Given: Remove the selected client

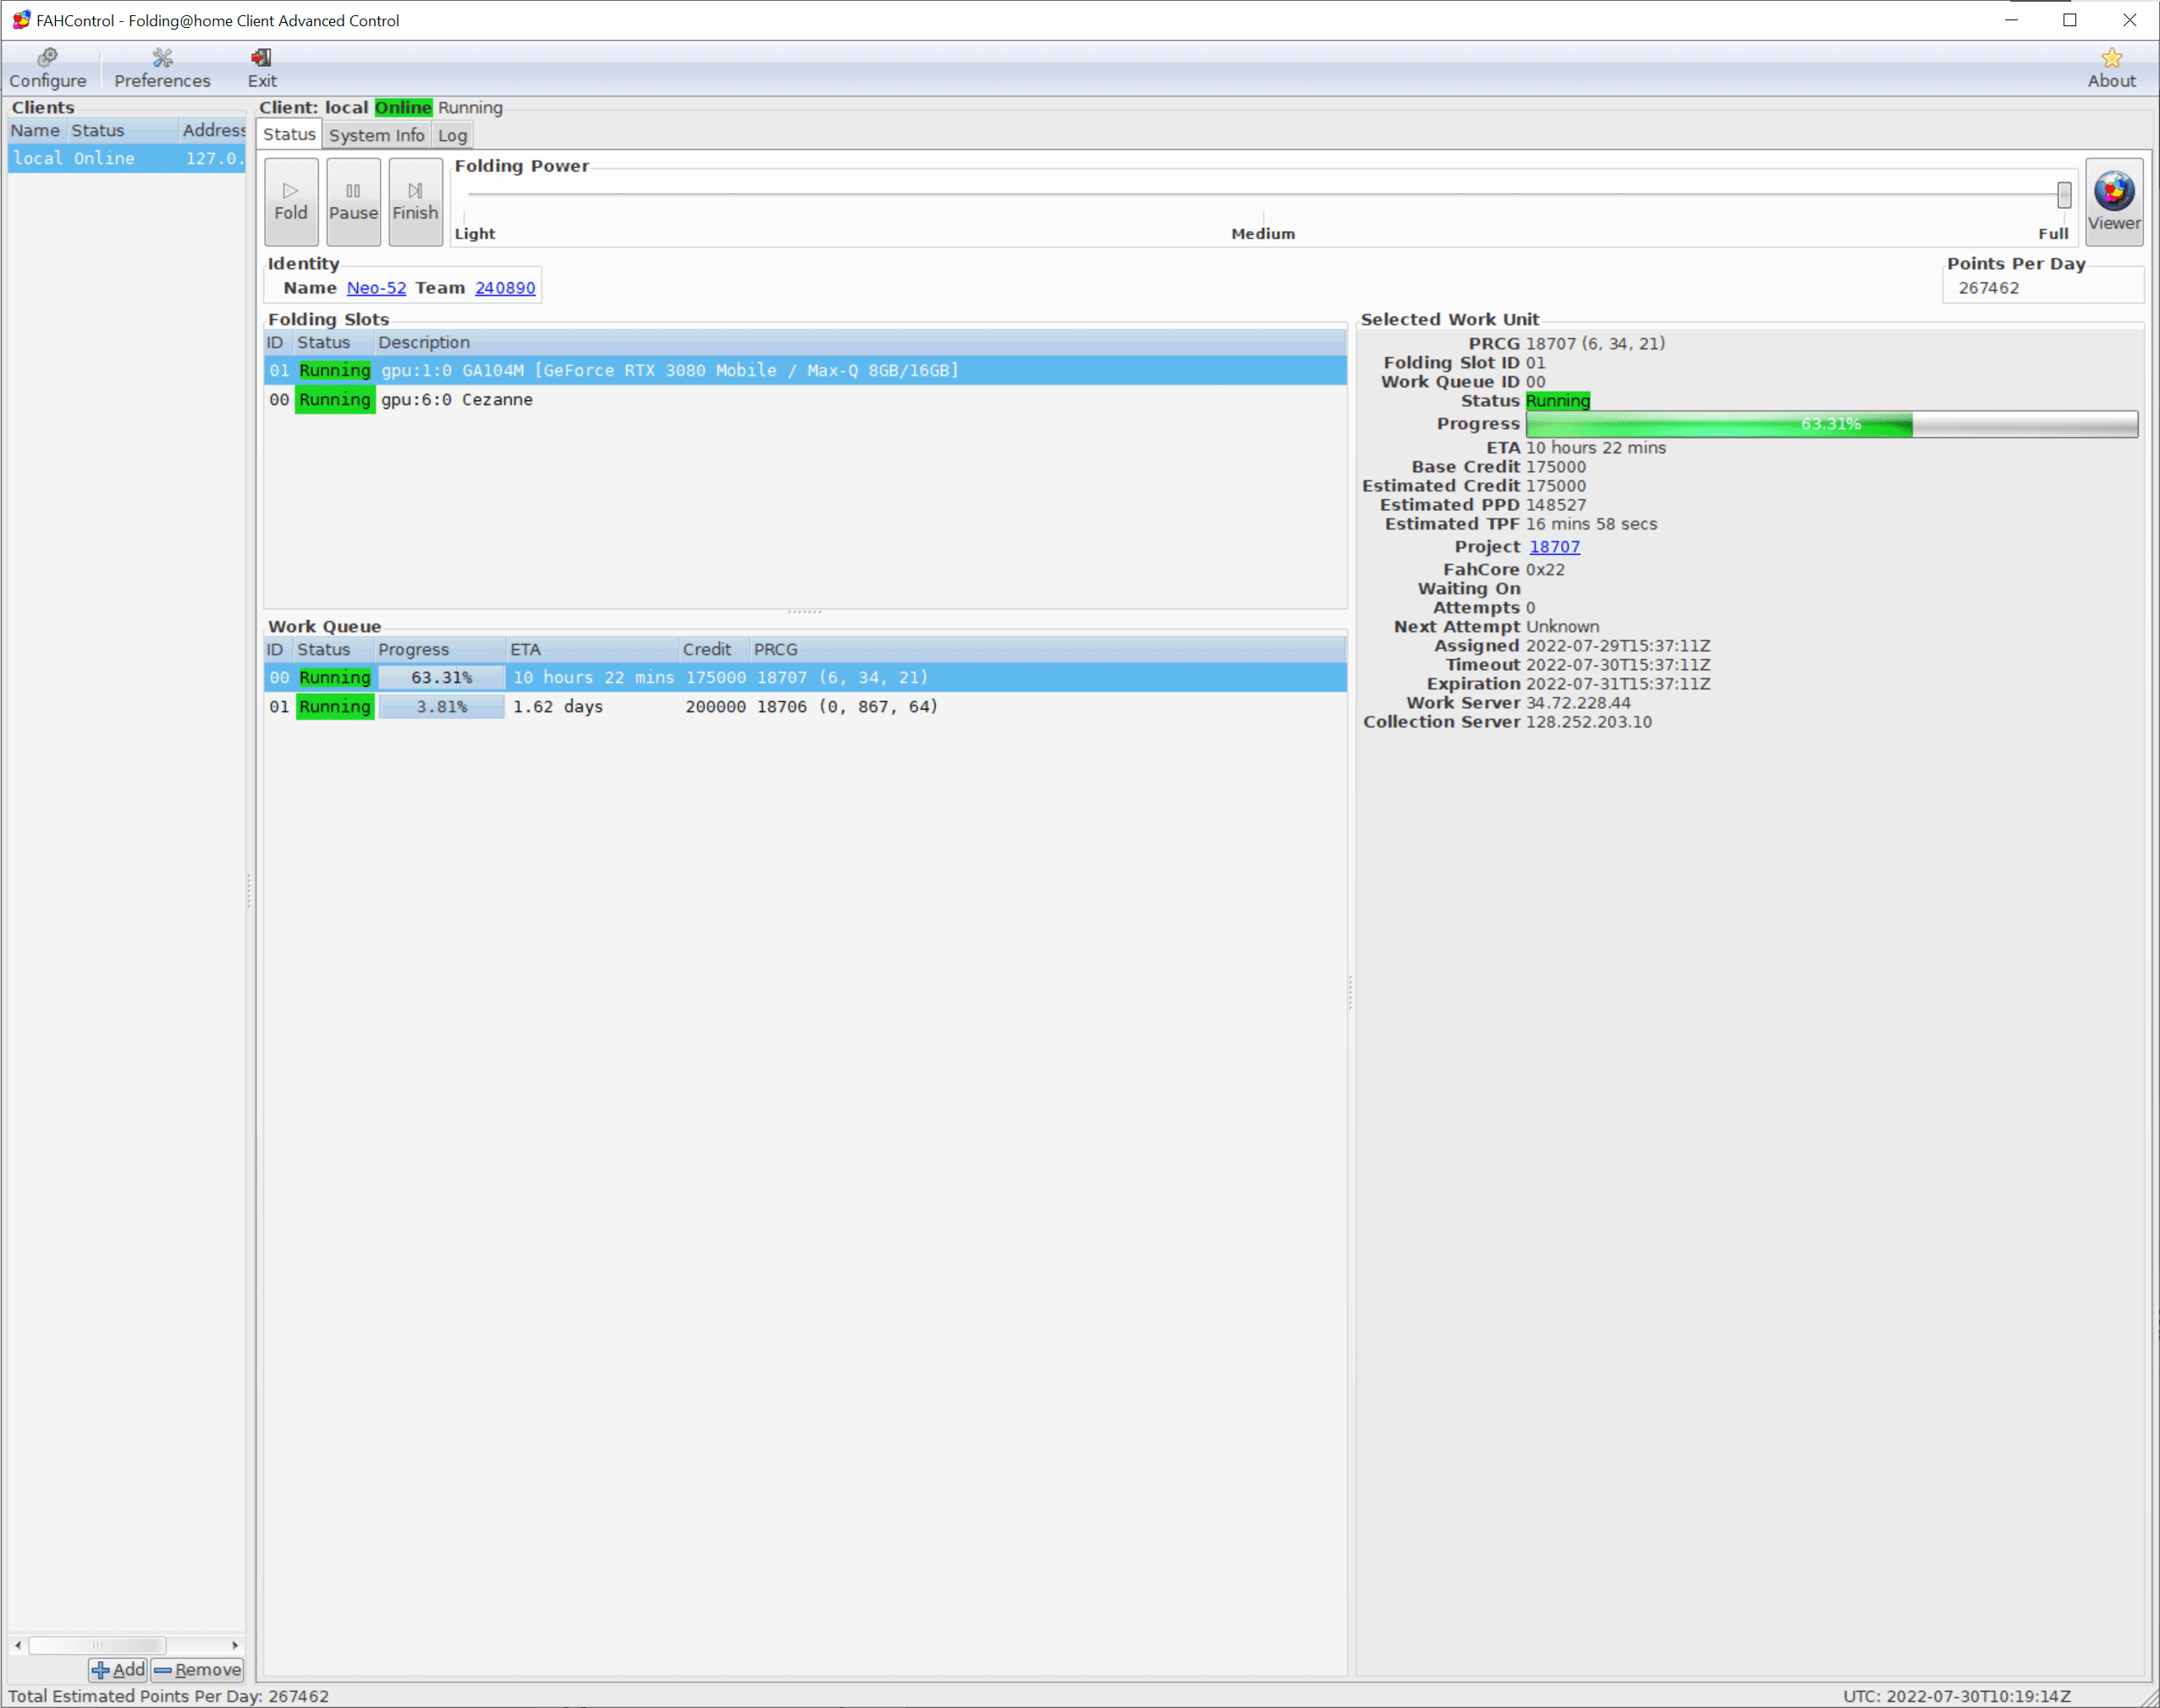Looking at the screenshot, I should [197, 1669].
